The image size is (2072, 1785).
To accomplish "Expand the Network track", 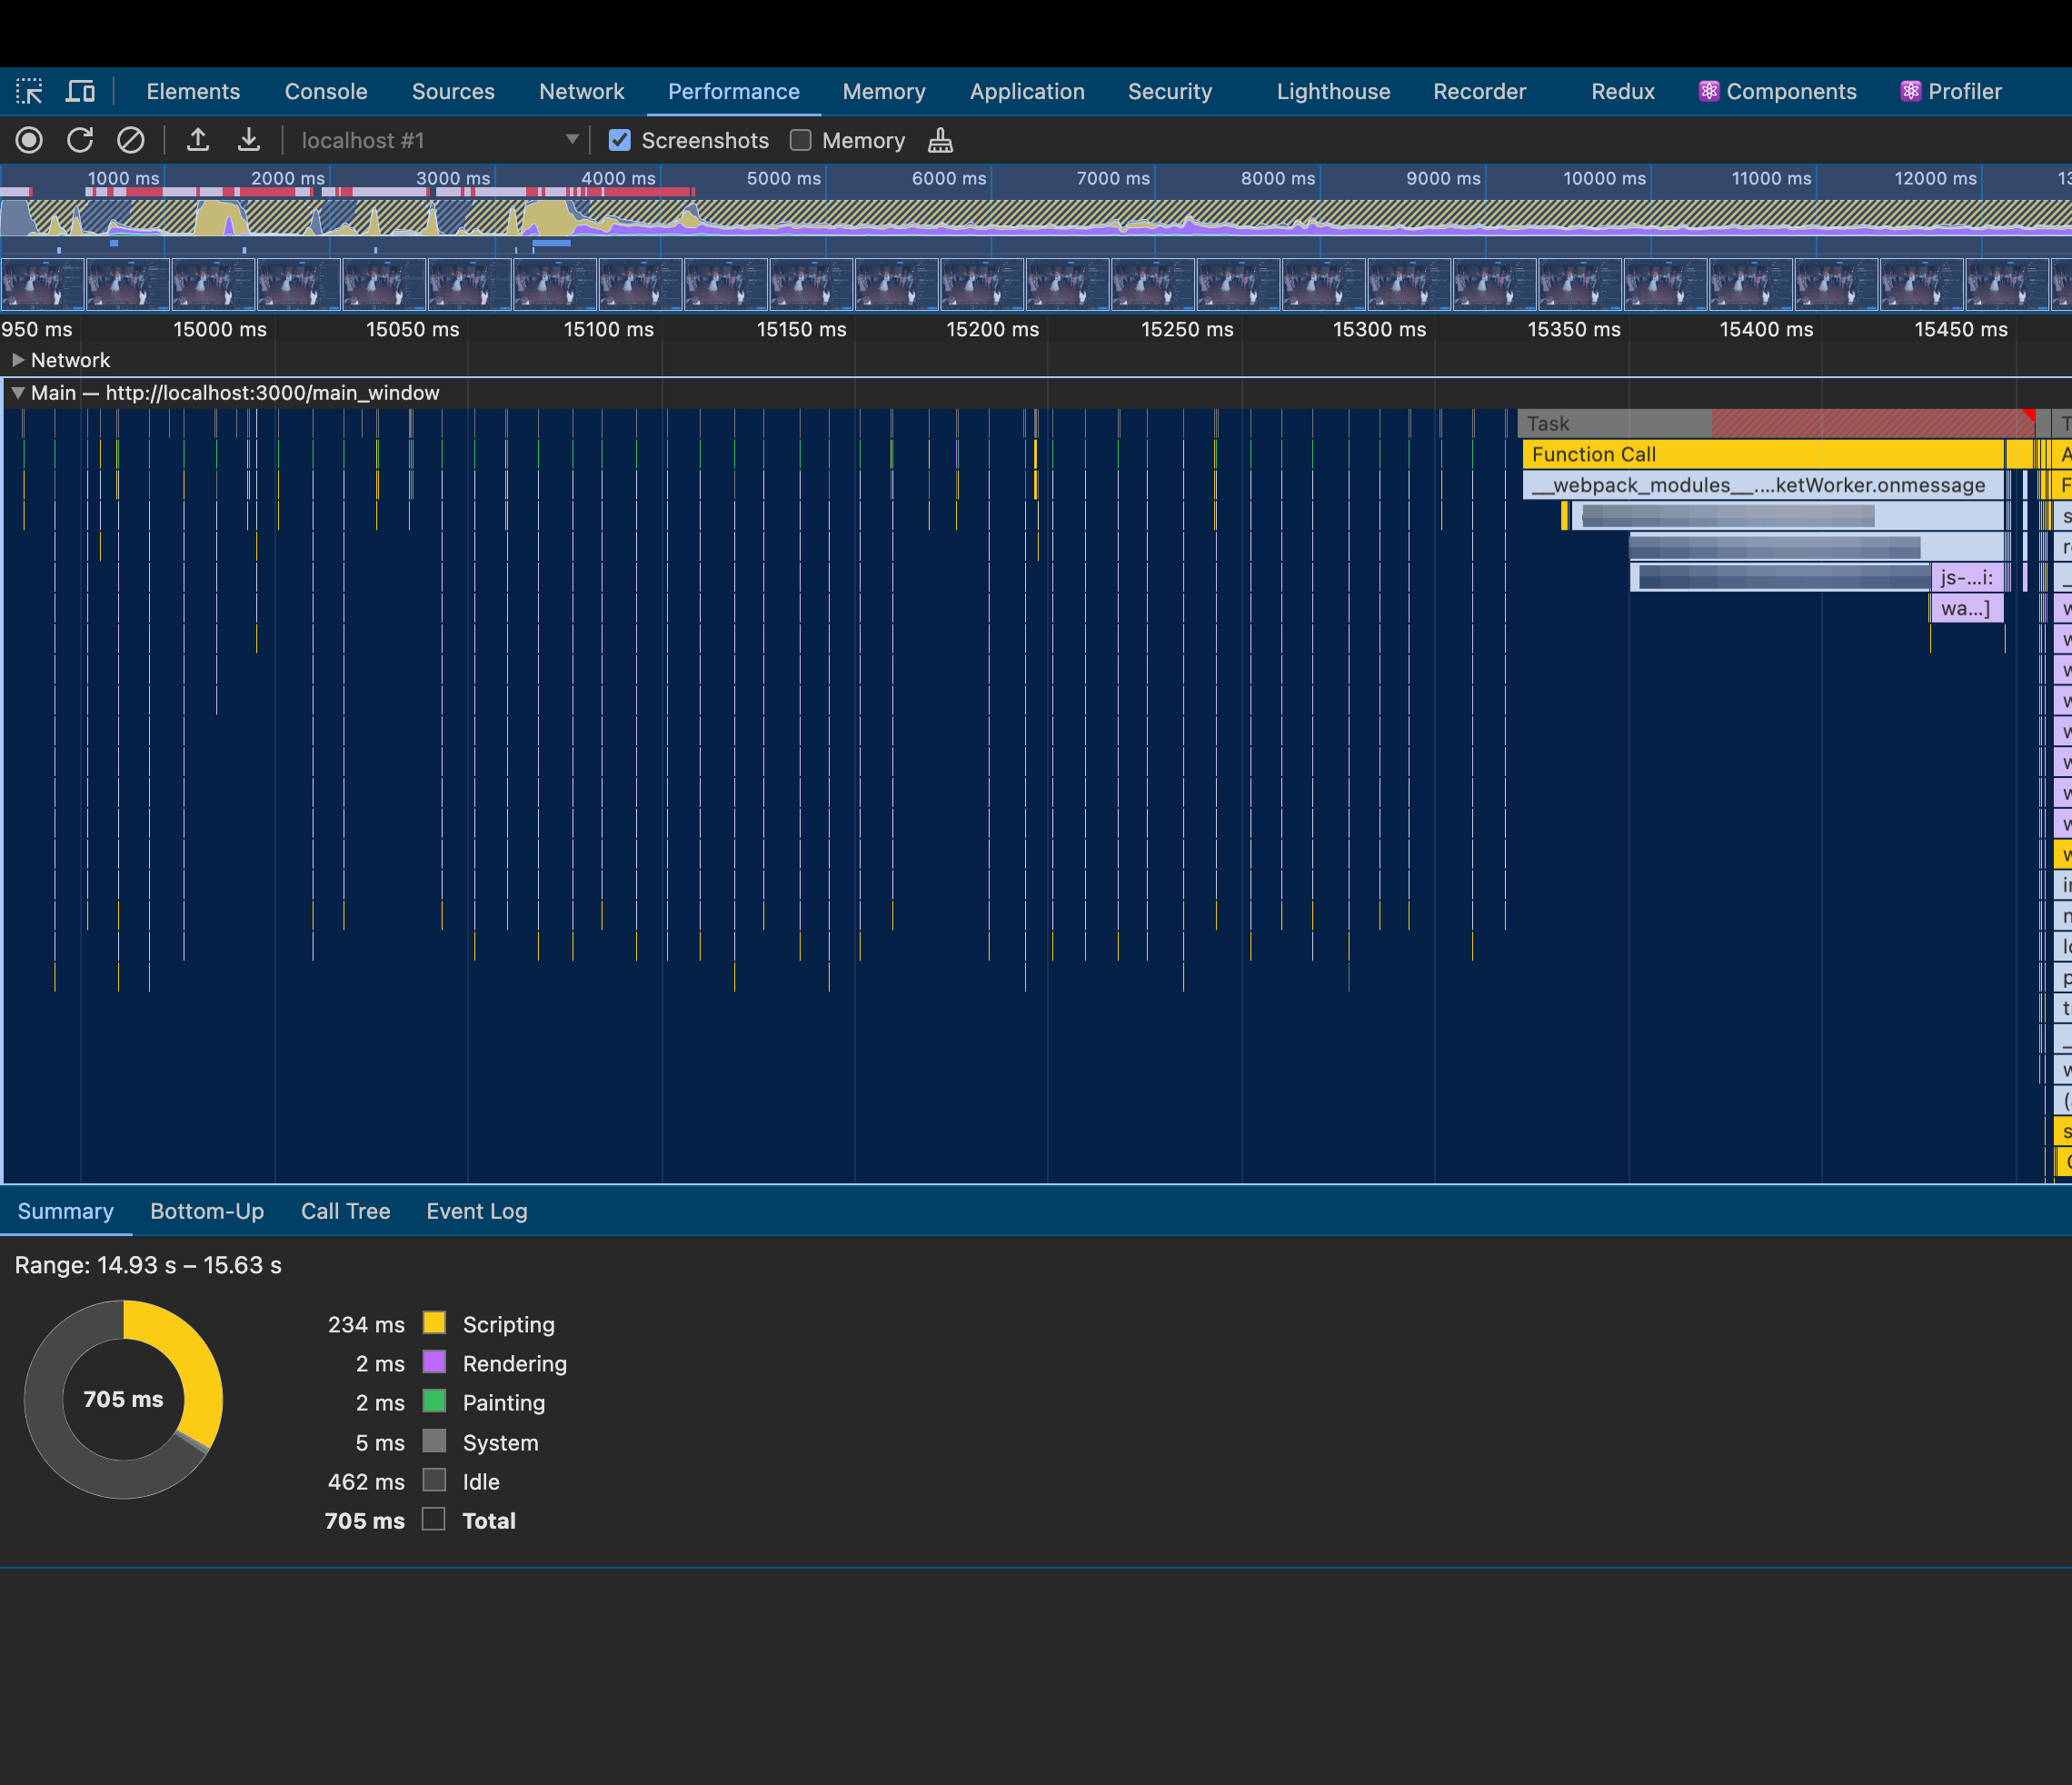I will click(18, 360).
